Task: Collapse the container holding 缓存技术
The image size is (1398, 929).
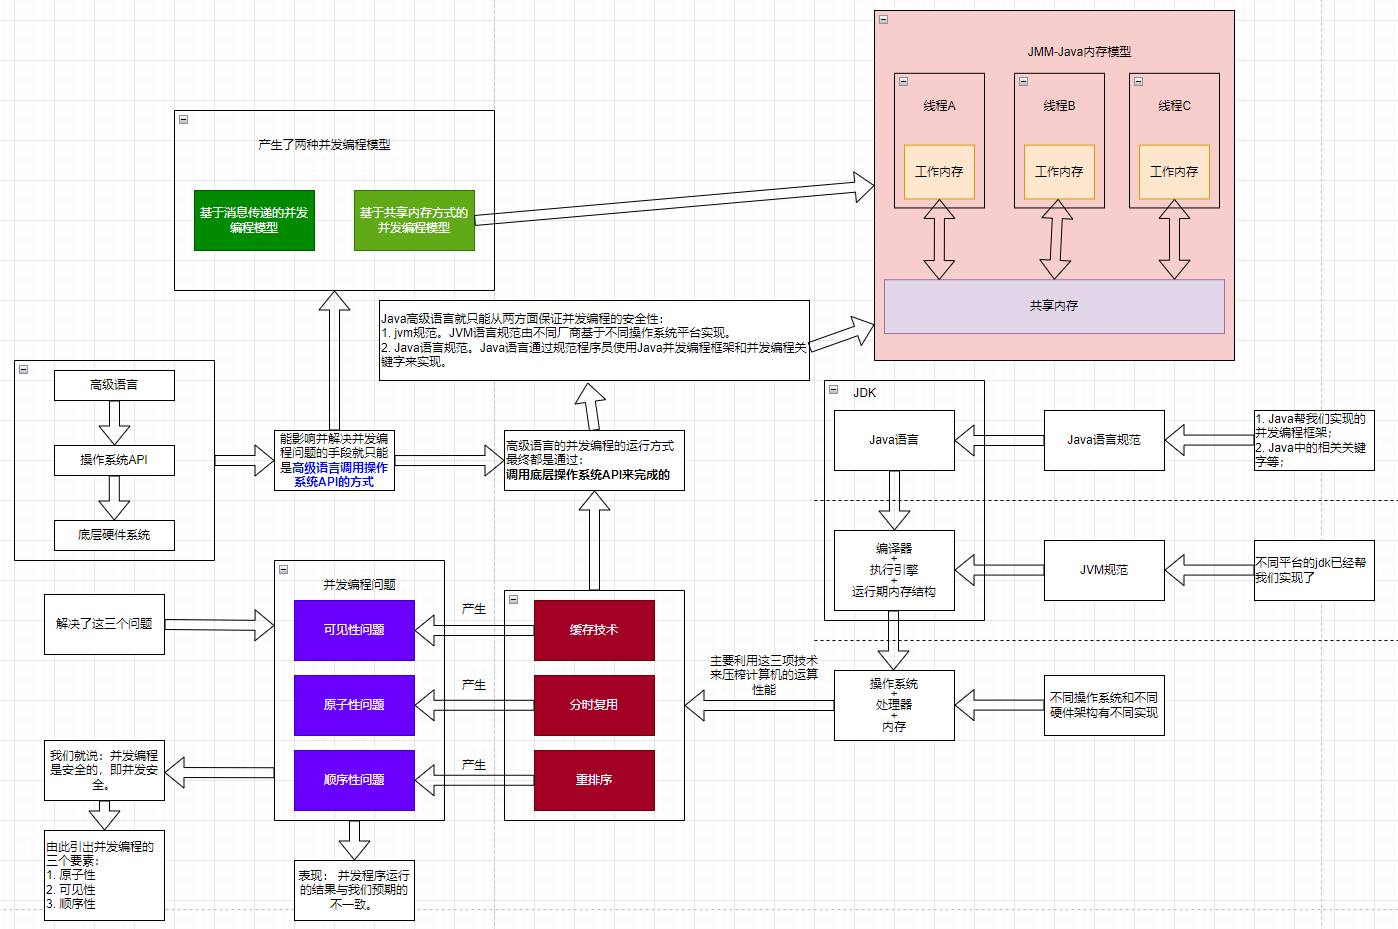Action: (x=513, y=600)
